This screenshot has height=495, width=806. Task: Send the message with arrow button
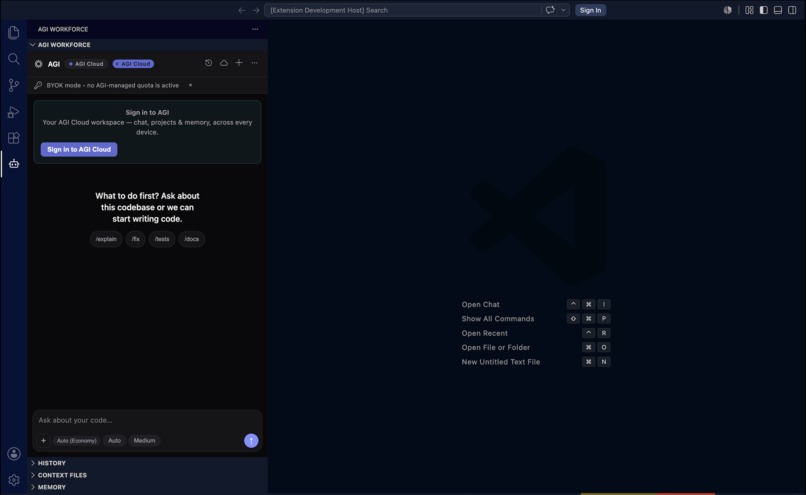251,441
